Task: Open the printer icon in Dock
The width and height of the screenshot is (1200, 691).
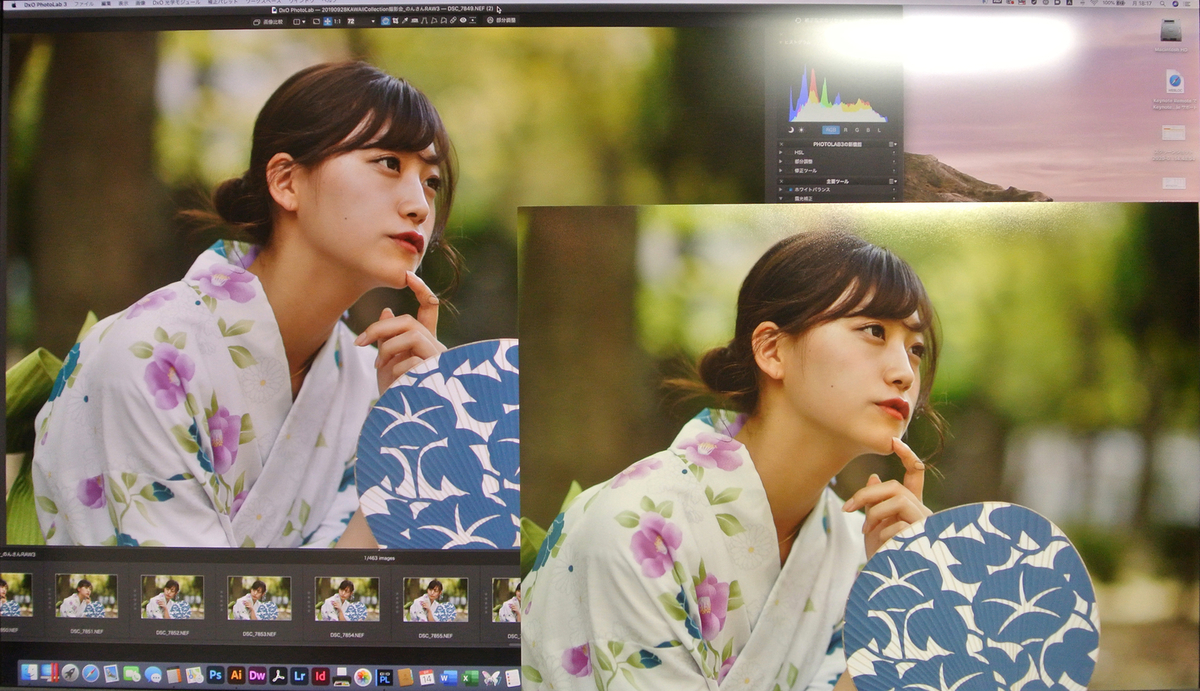Action: (x=341, y=676)
